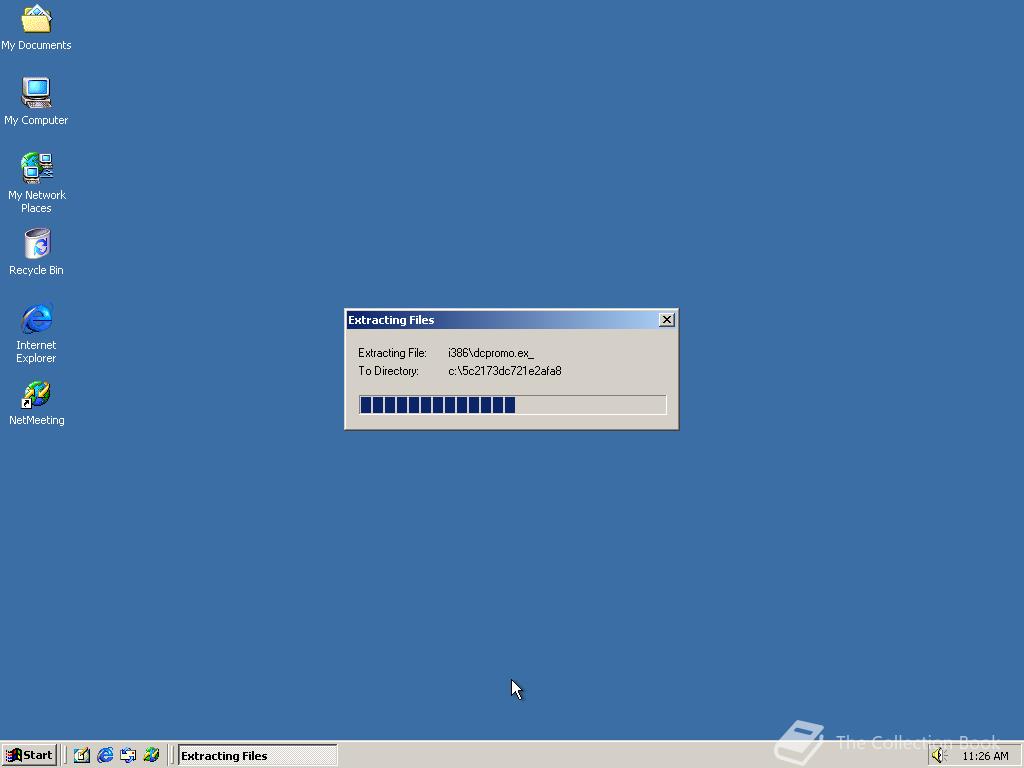Image resolution: width=1024 pixels, height=768 pixels.
Task: Launch Internet Explorer desktop shortcut
Action: [x=36, y=332]
